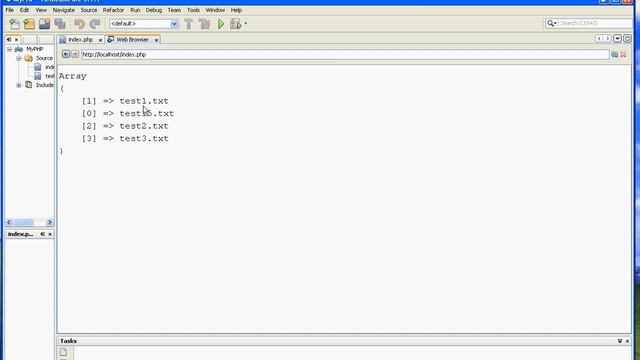Screen dimensions: 640x360
Task: Collapse the Source Files folder node
Action: (x=19, y=58)
